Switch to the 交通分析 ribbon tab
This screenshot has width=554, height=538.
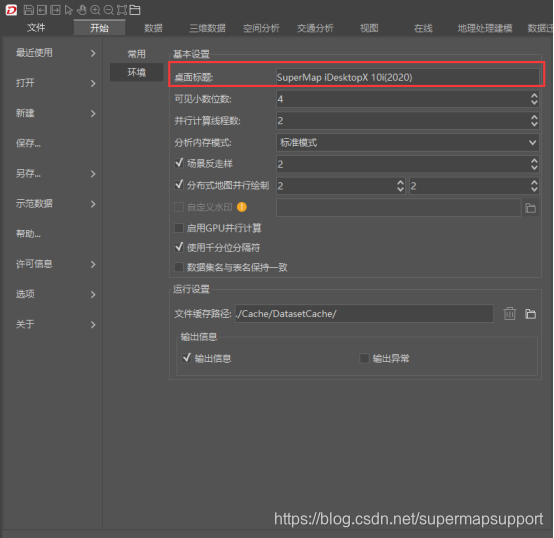pos(315,28)
